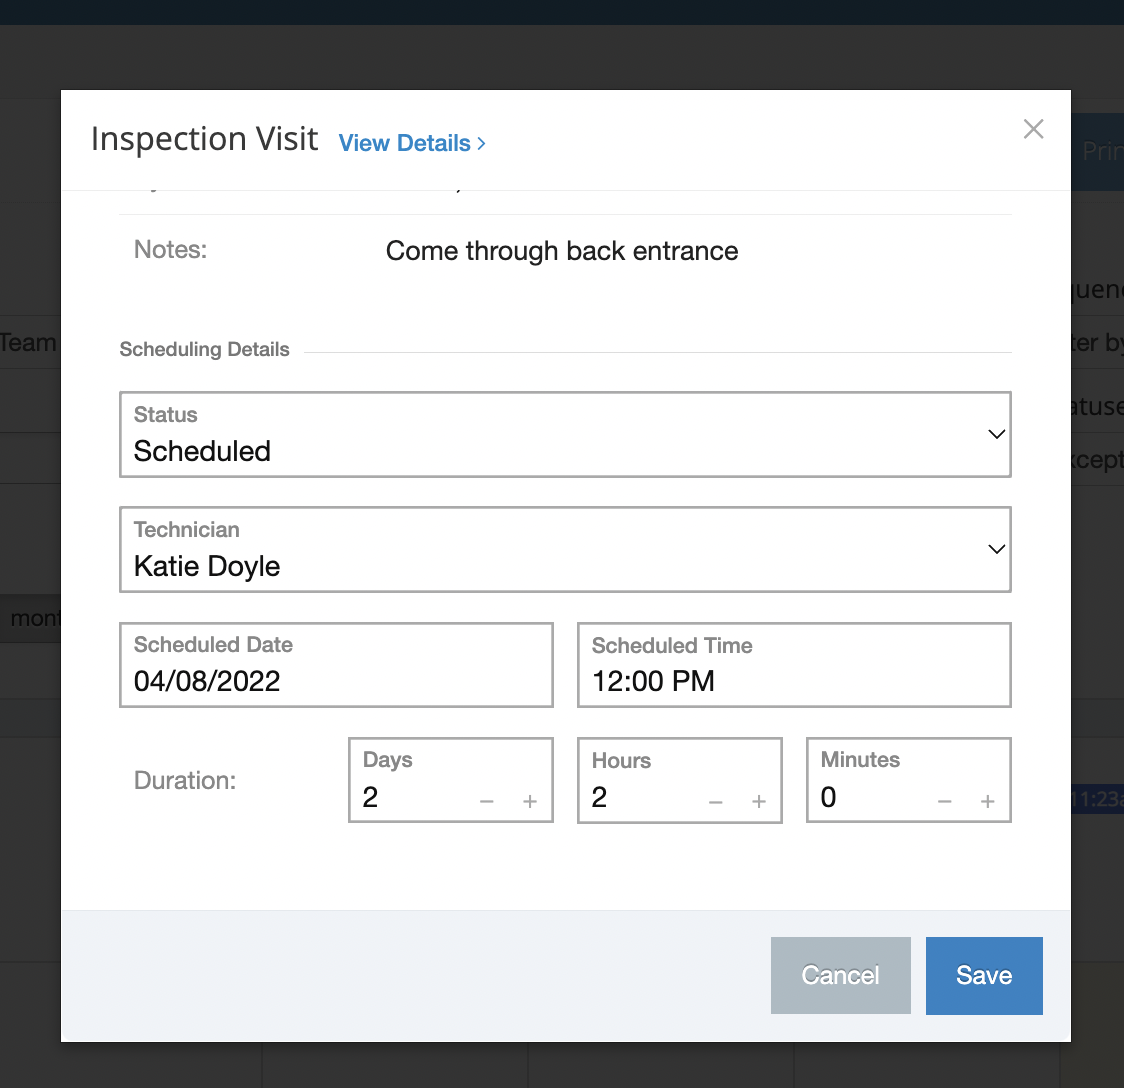This screenshot has height=1088, width=1124.
Task: Decrease the Days duration value
Action: click(x=487, y=801)
